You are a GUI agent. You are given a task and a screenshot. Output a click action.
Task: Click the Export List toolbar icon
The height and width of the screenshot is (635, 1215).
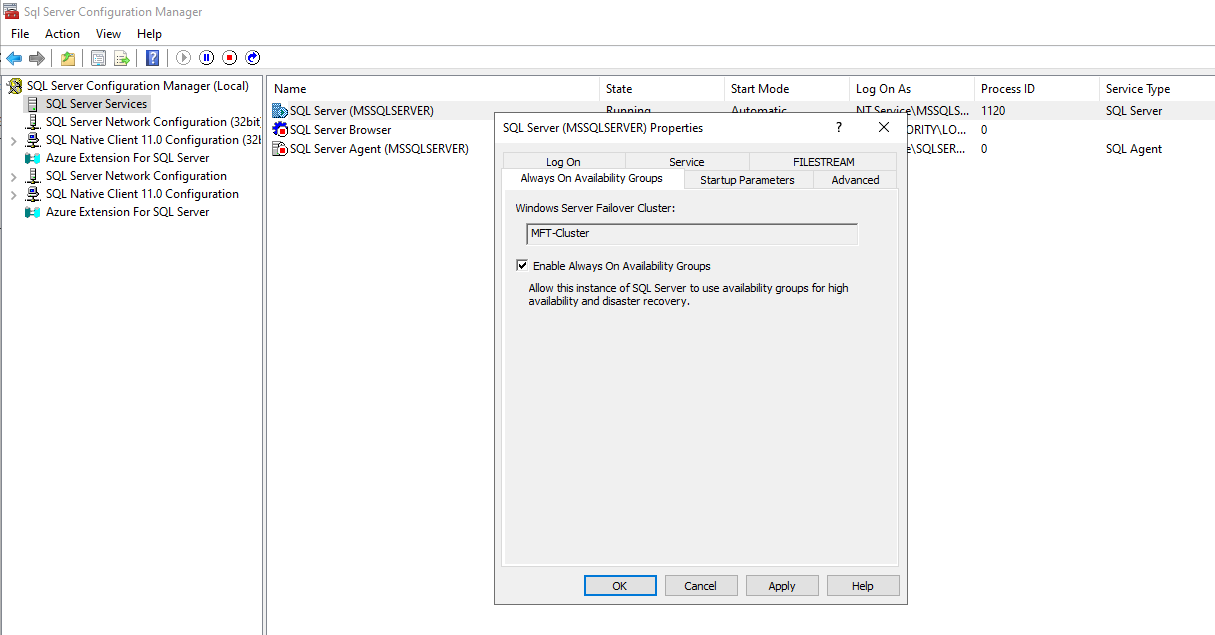(122, 58)
